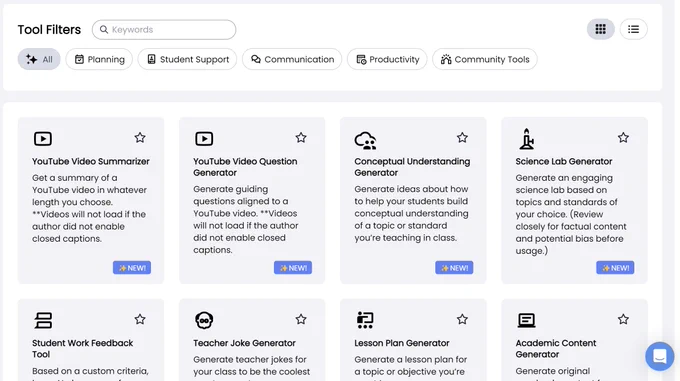Image resolution: width=680 pixels, height=381 pixels.
Task: Open Student Work Feedback Tool title
Action: [82, 348]
